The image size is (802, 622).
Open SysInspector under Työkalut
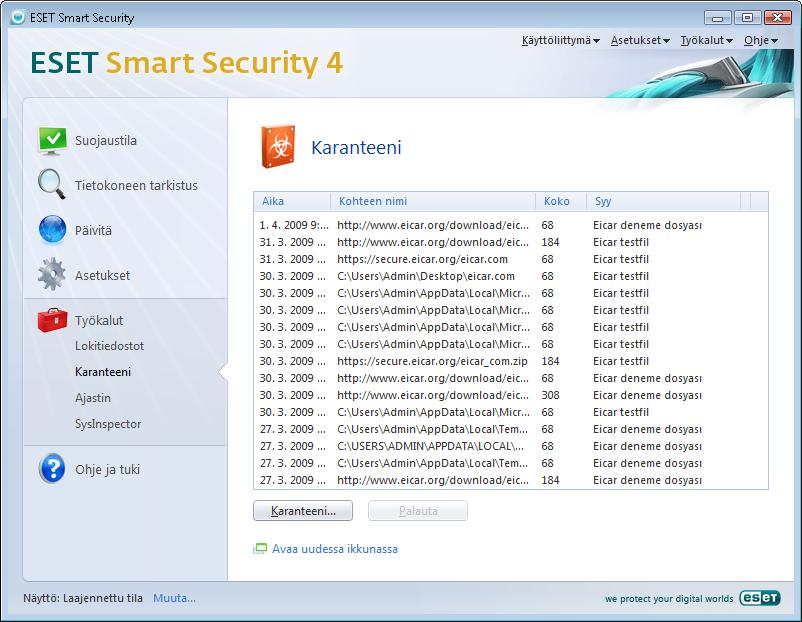(108, 424)
